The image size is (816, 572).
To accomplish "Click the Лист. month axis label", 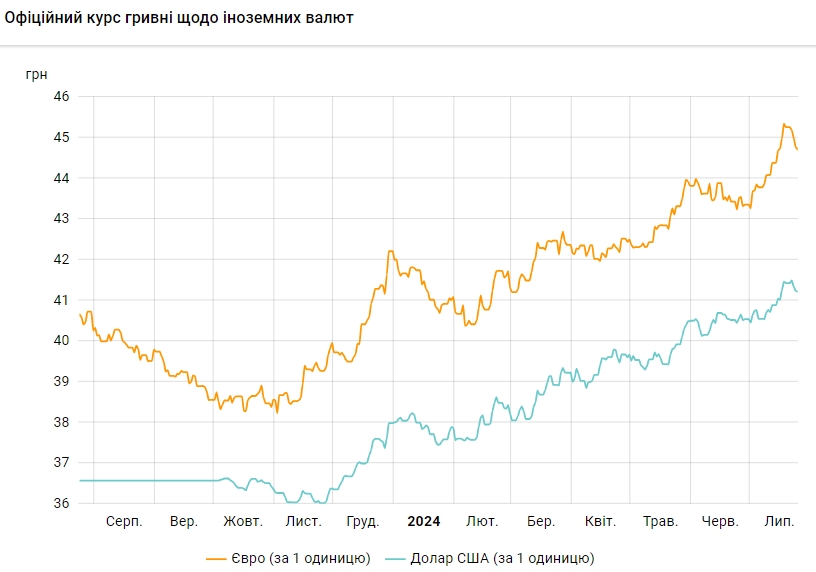I will [303, 522].
